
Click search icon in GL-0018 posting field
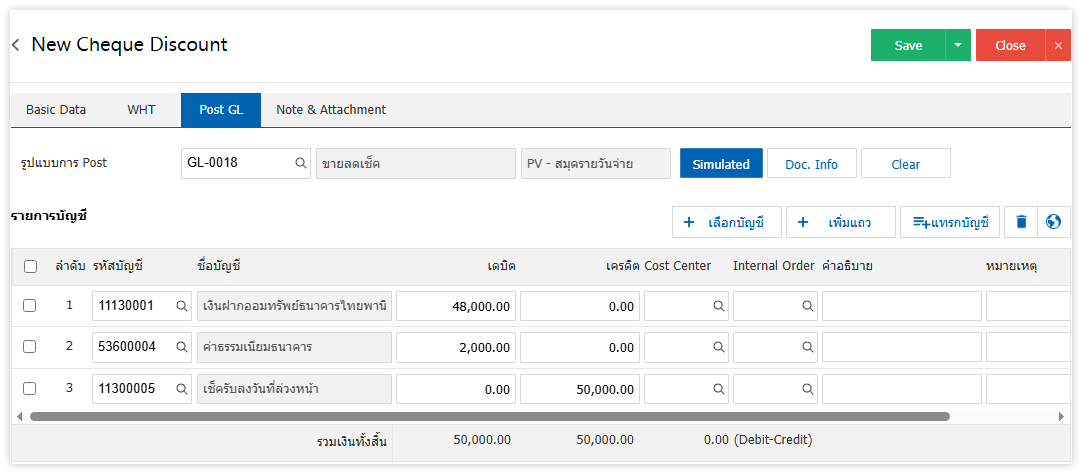300,163
